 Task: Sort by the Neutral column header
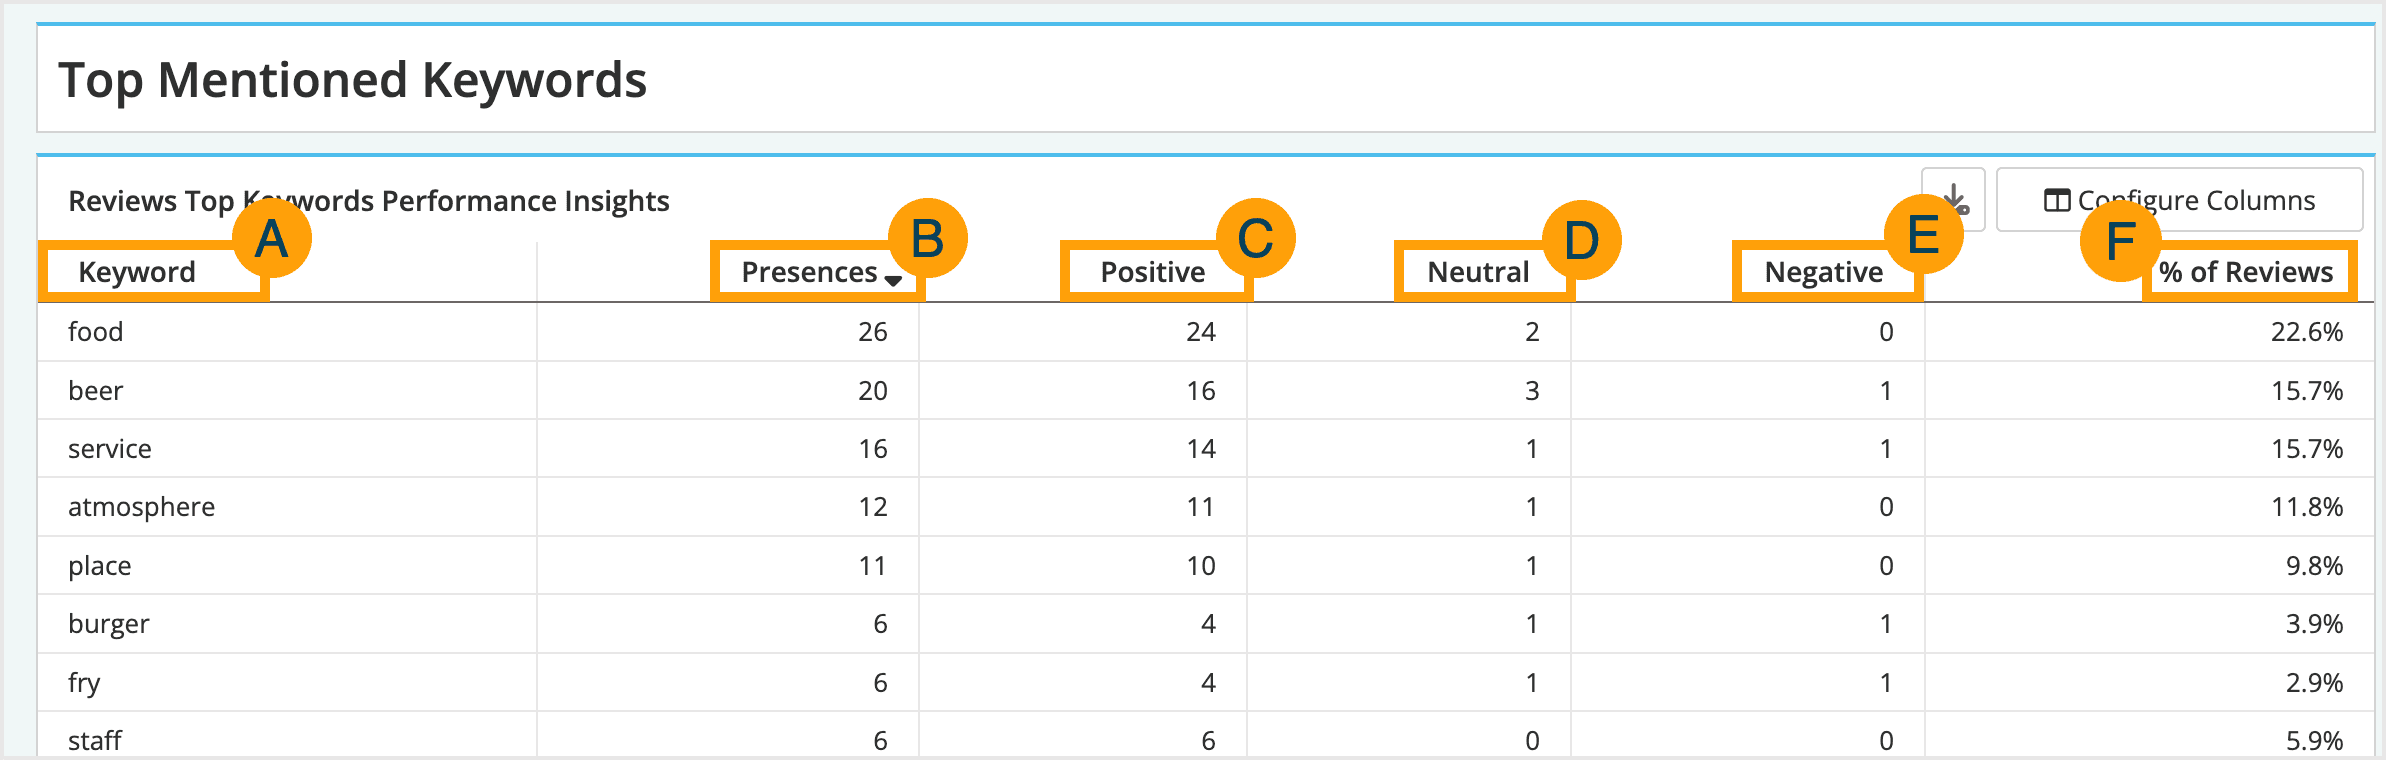(x=1477, y=272)
